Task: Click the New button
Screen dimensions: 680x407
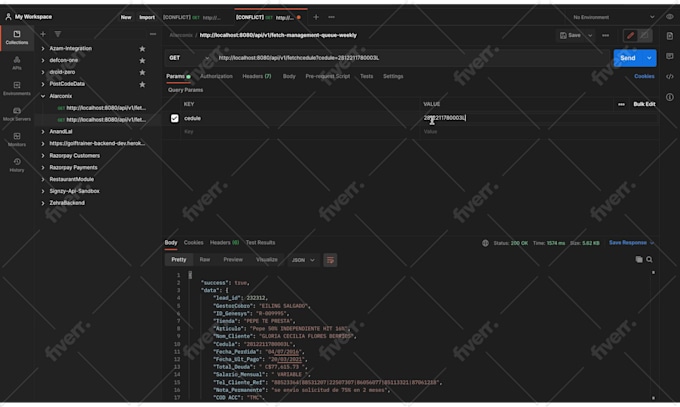Action: click(x=126, y=17)
